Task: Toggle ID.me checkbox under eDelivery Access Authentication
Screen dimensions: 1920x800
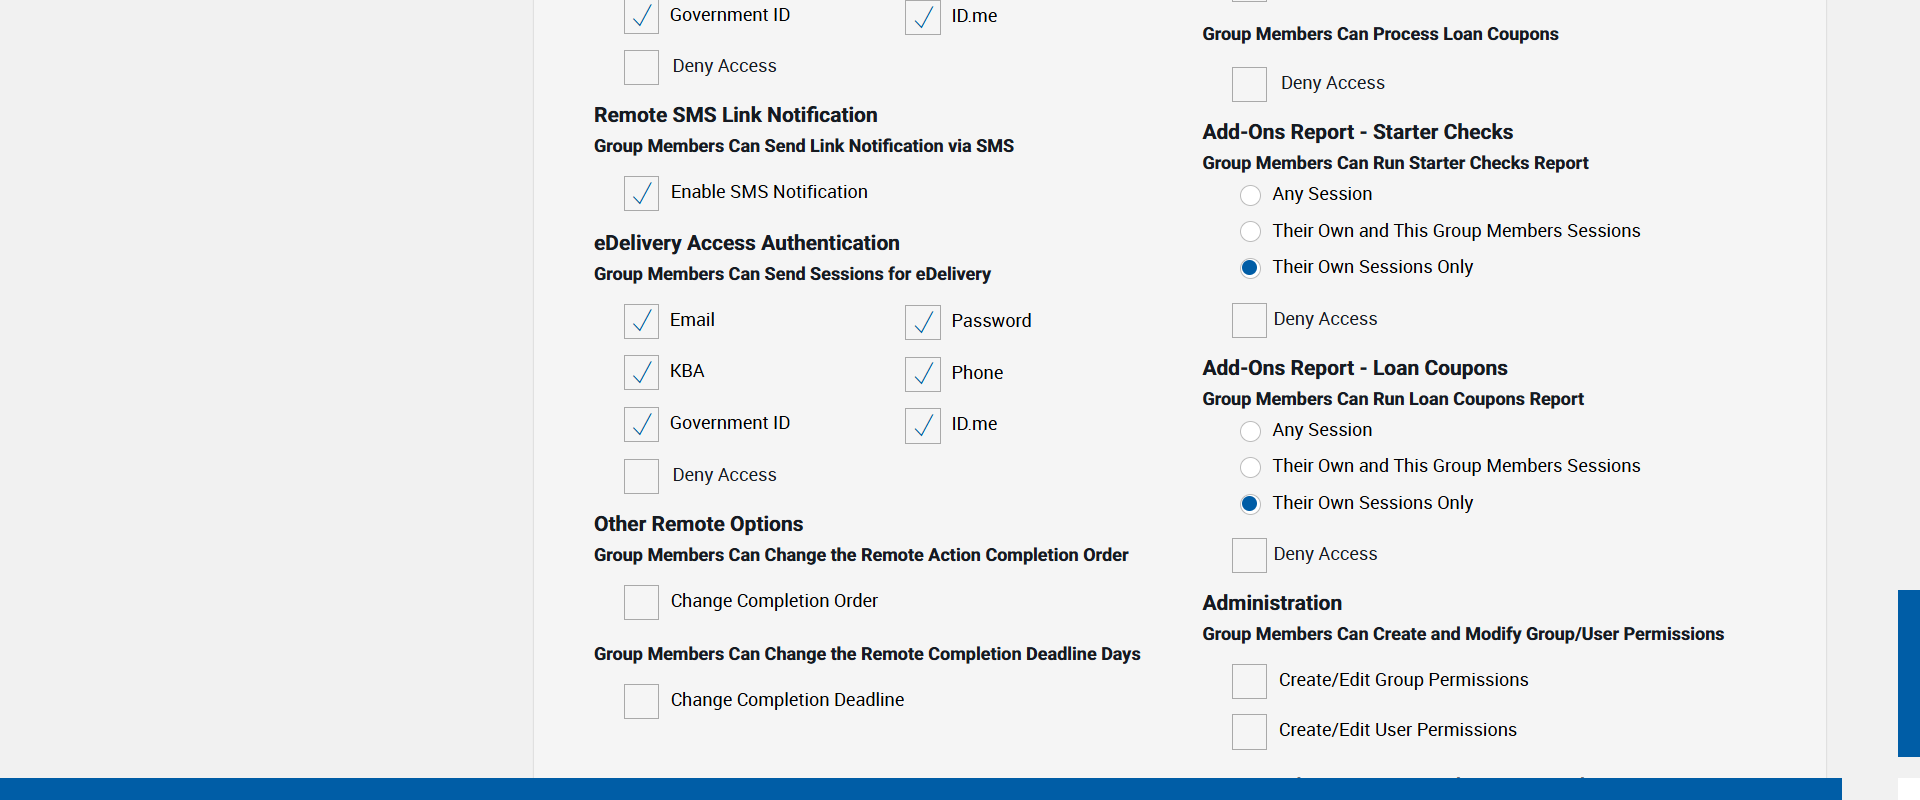Action: tap(922, 425)
